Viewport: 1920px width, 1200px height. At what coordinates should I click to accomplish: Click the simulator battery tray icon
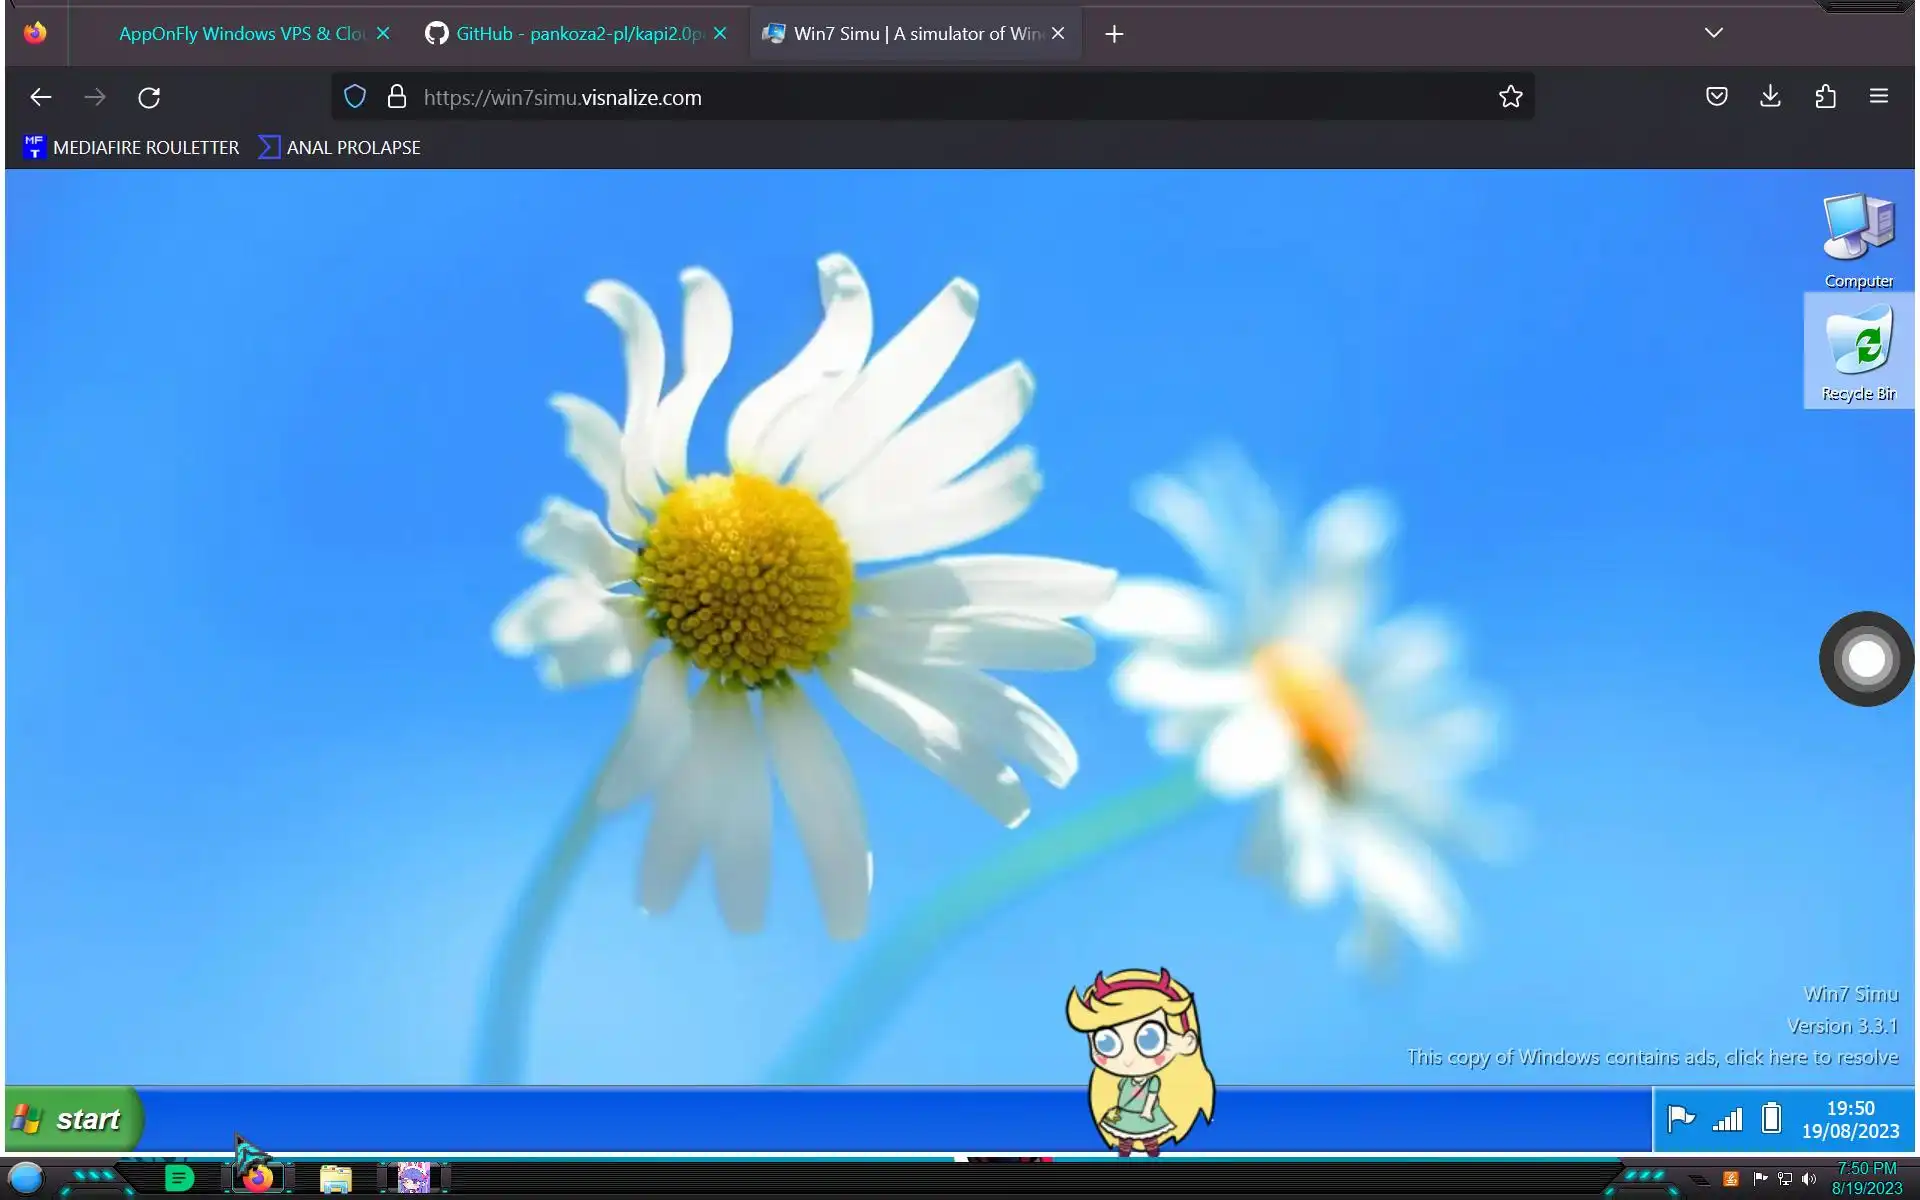pos(1771,1118)
